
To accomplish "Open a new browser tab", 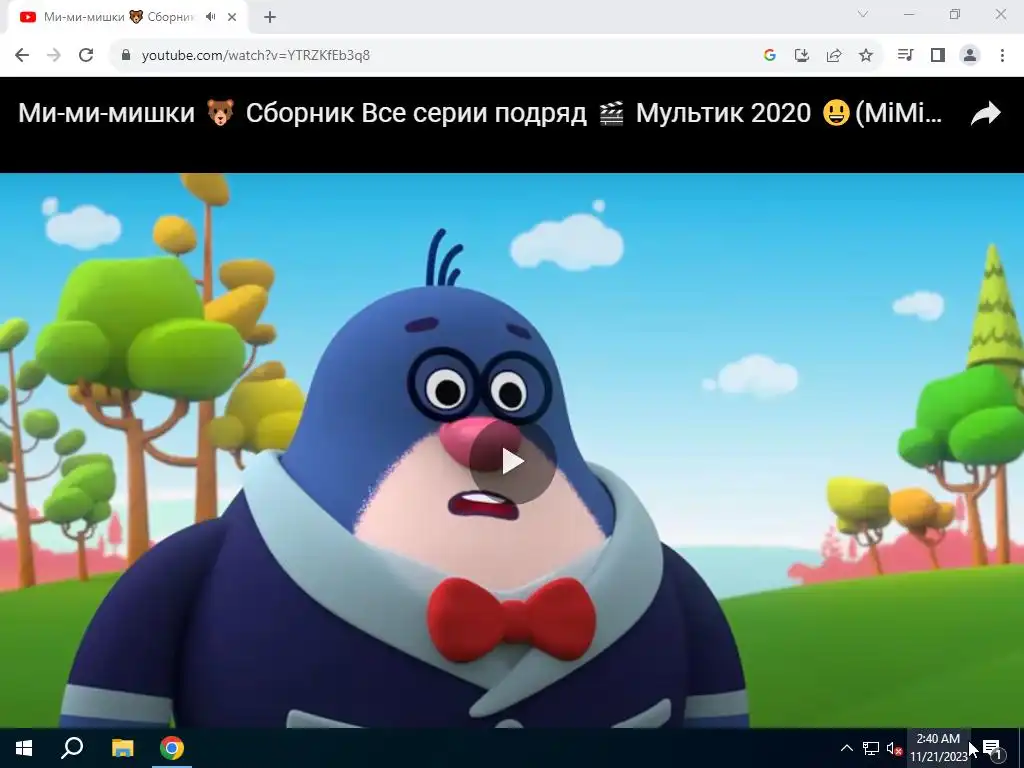I will pos(270,17).
